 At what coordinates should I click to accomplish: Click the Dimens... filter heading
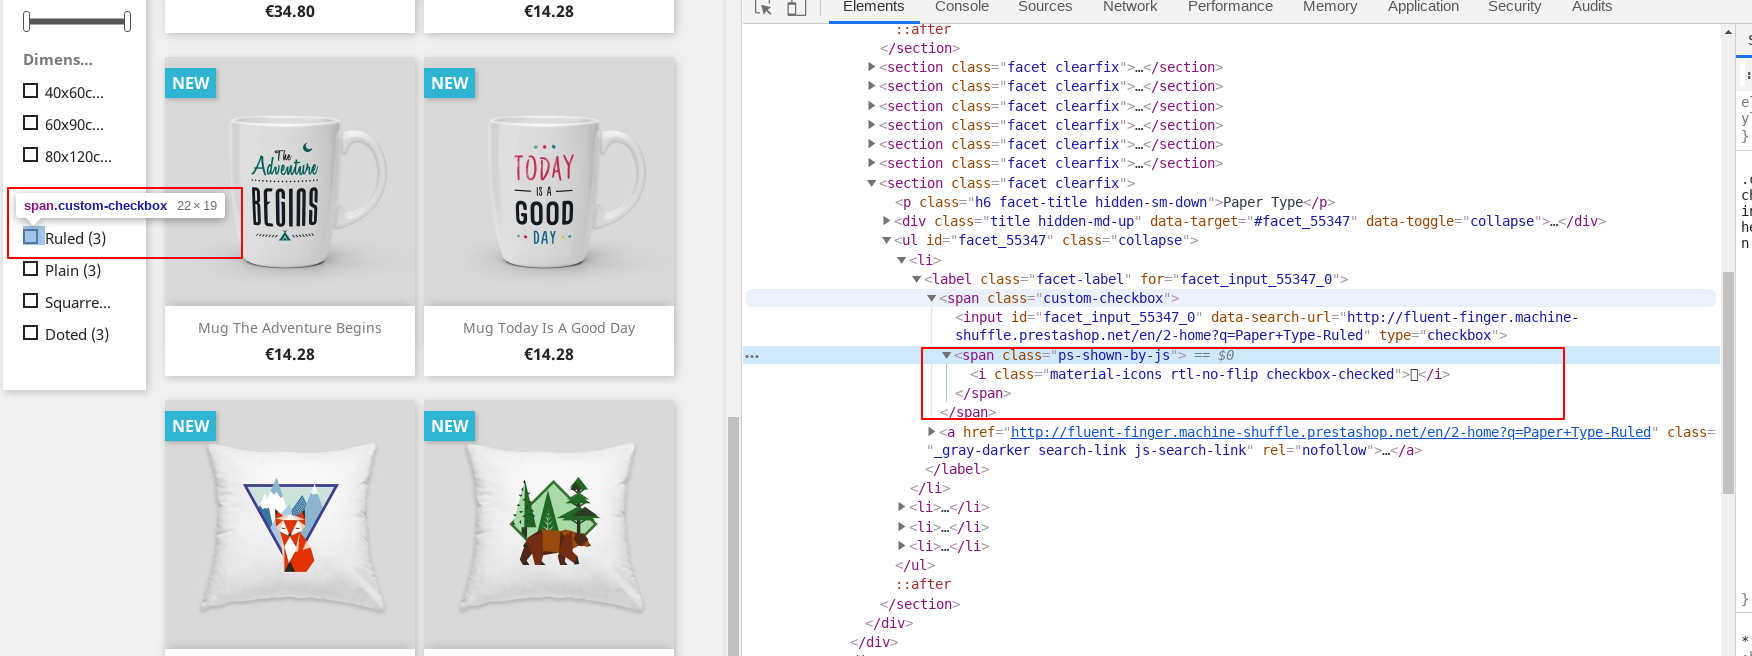tap(58, 60)
